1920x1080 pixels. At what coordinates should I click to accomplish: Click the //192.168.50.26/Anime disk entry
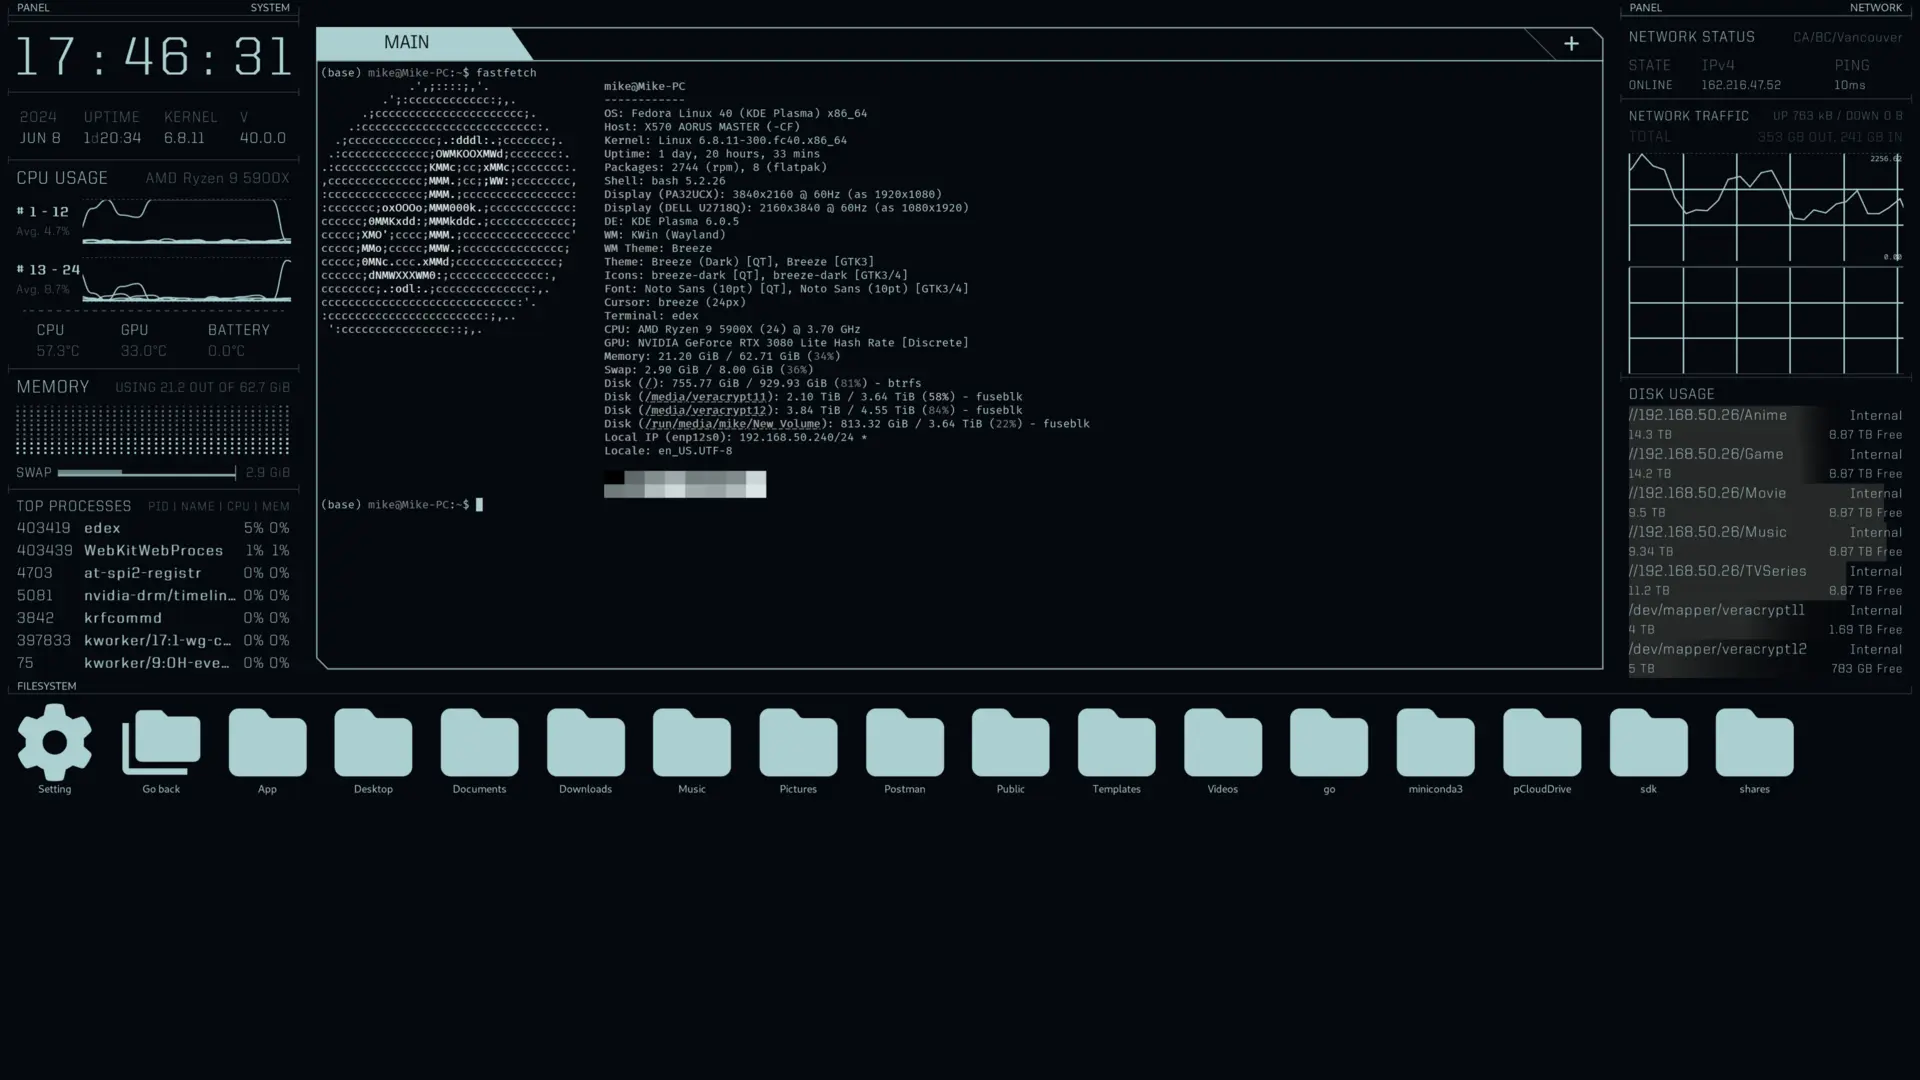click(1707, 415)
